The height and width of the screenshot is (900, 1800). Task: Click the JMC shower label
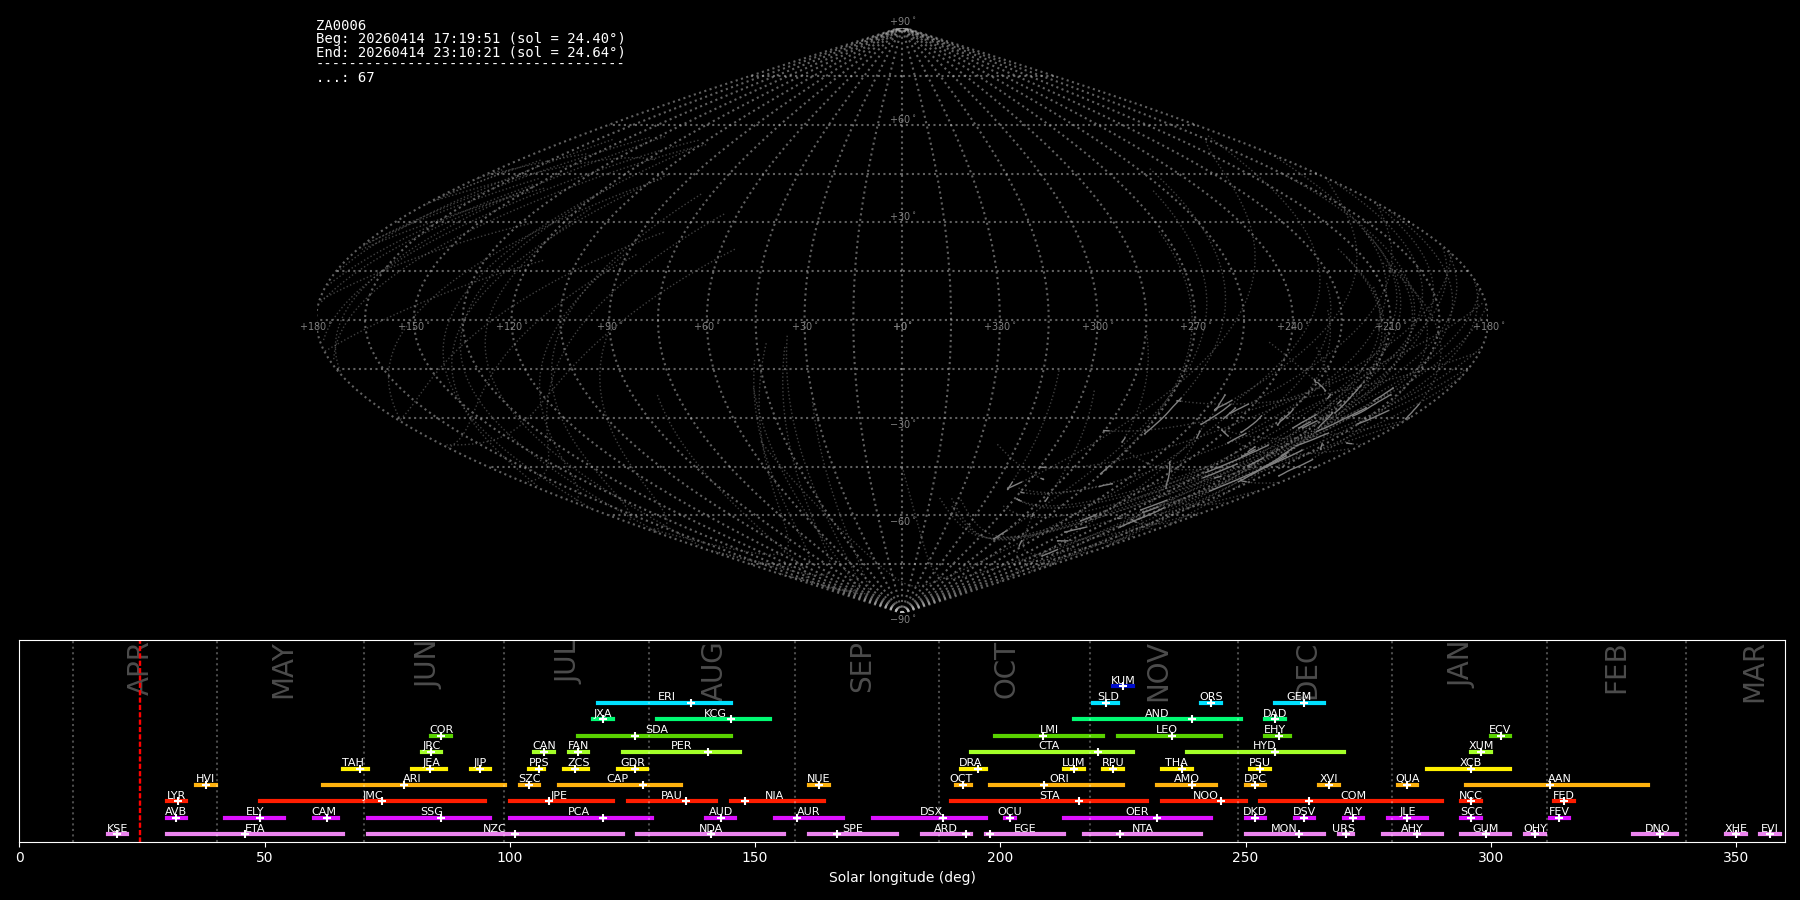point(373,796)
